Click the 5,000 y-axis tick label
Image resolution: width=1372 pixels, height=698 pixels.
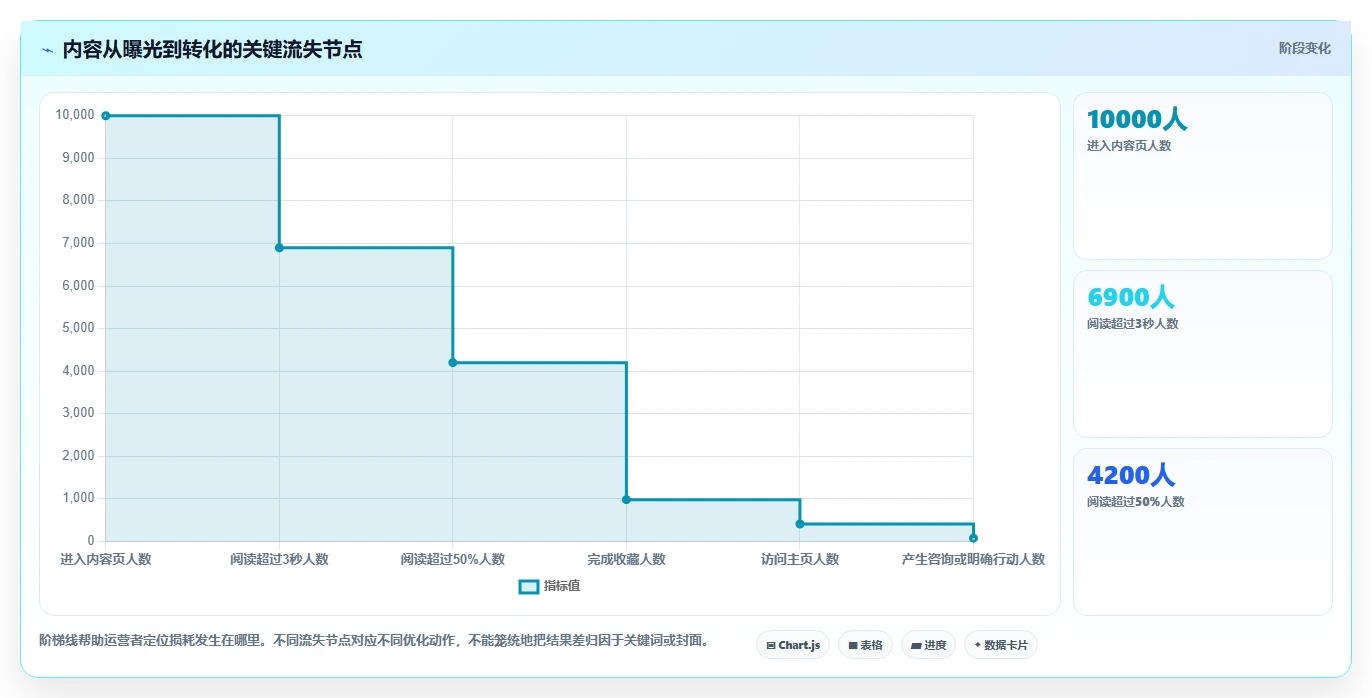78,328
